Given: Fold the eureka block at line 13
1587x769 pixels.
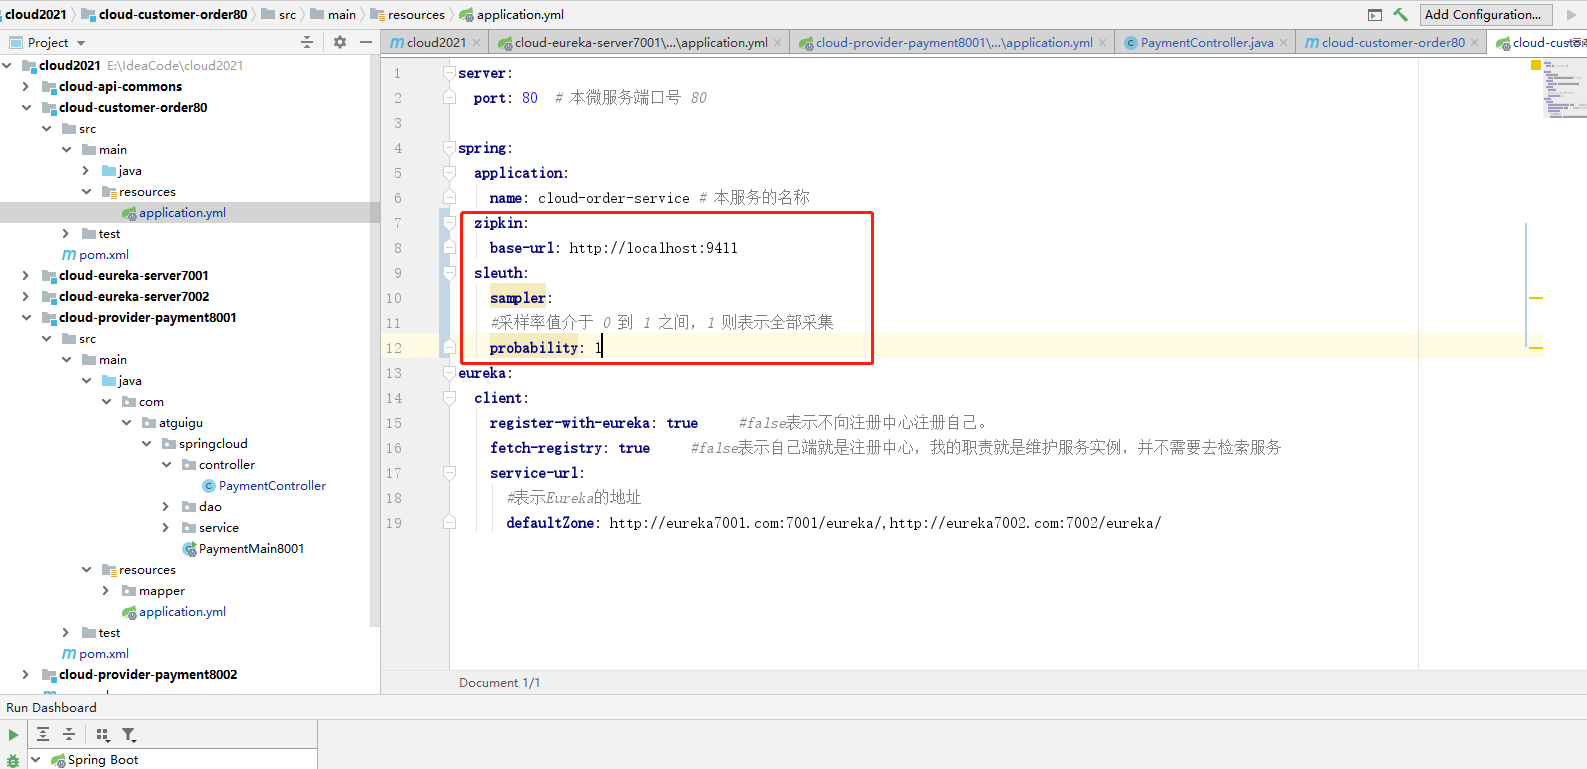Looking at the screenshot, I should (x=450, y=373).
